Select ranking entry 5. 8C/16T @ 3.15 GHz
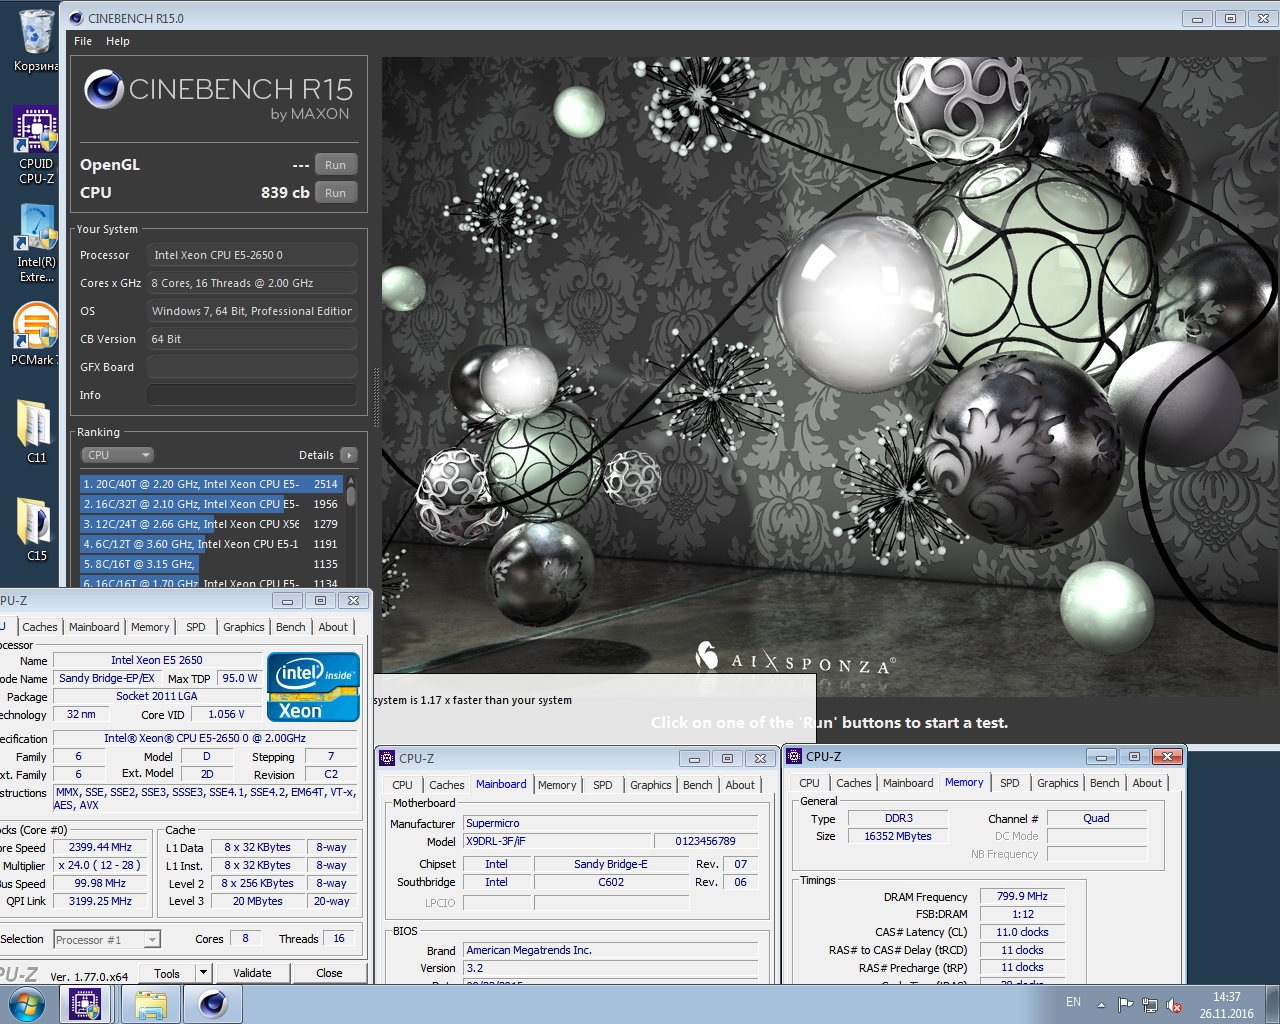This screenshot has height=1024, width=1280. point(212,564)
